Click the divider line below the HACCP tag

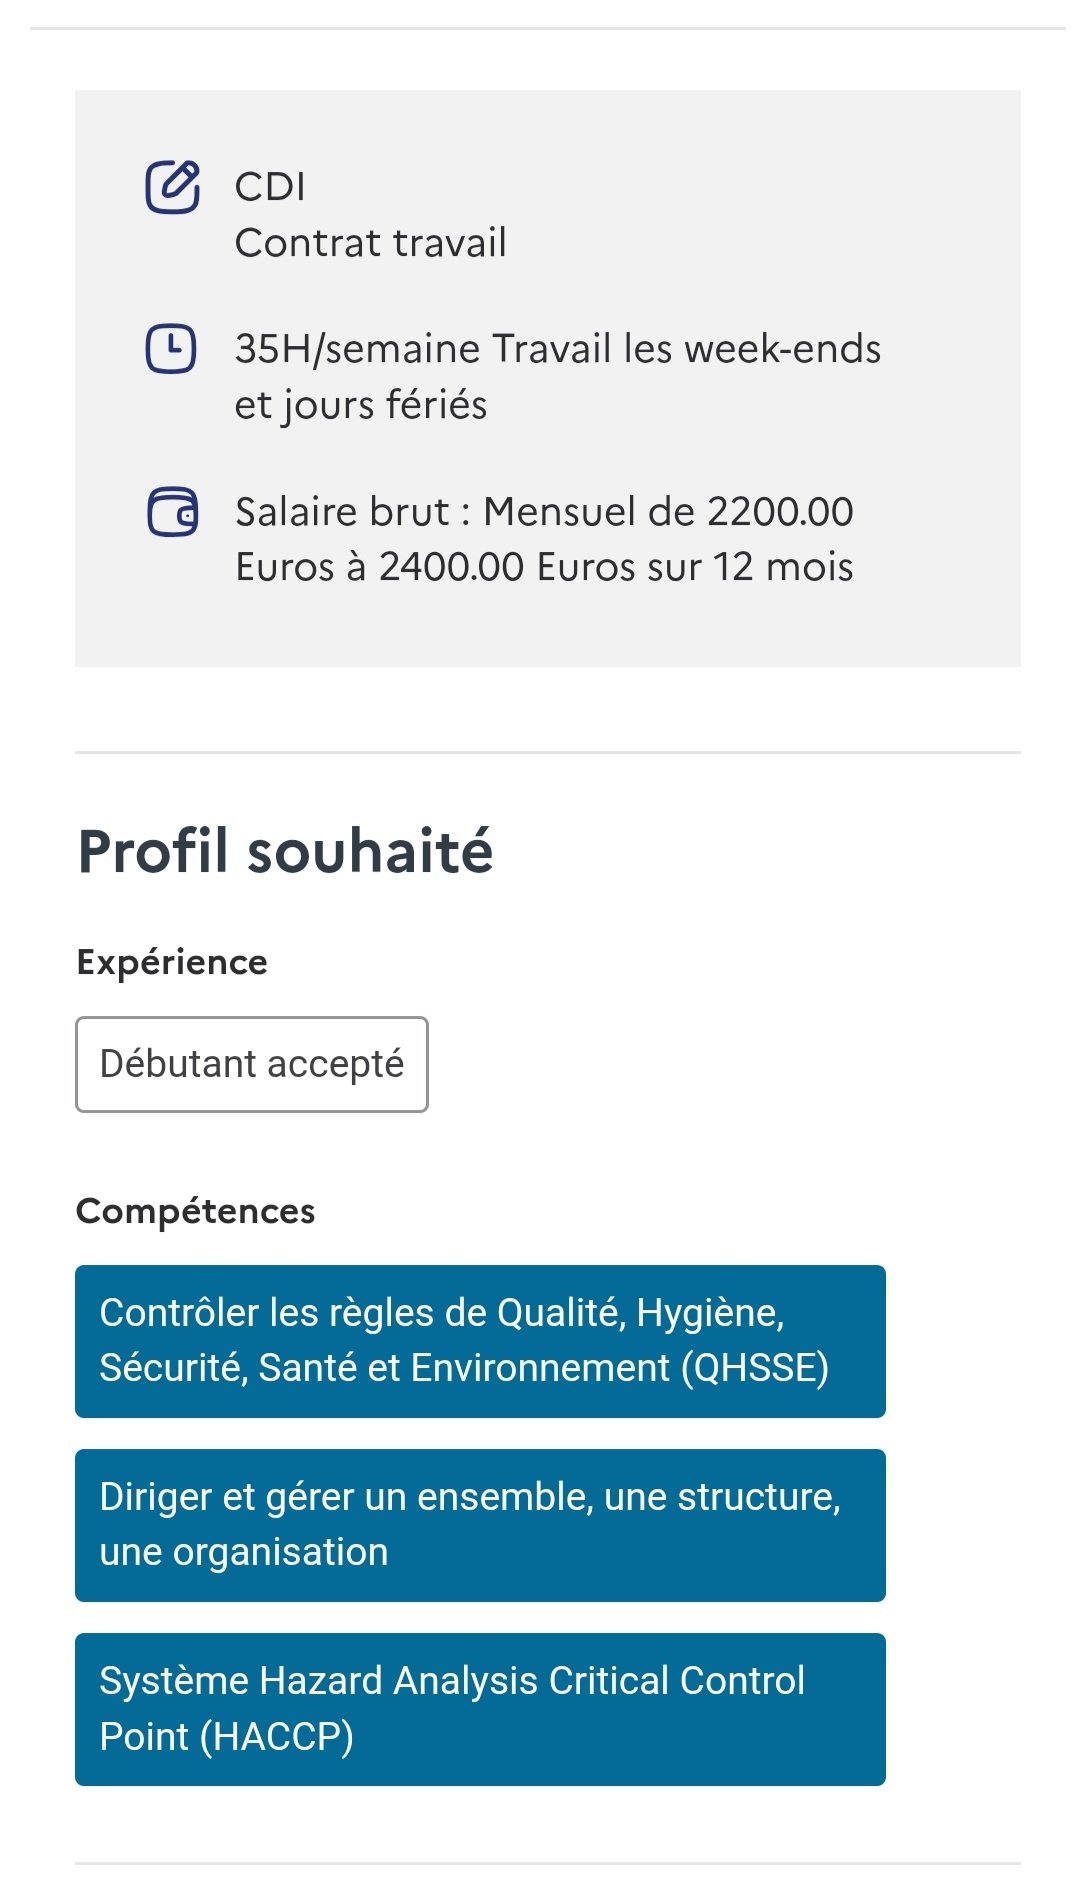click(x=548, y=1863)
